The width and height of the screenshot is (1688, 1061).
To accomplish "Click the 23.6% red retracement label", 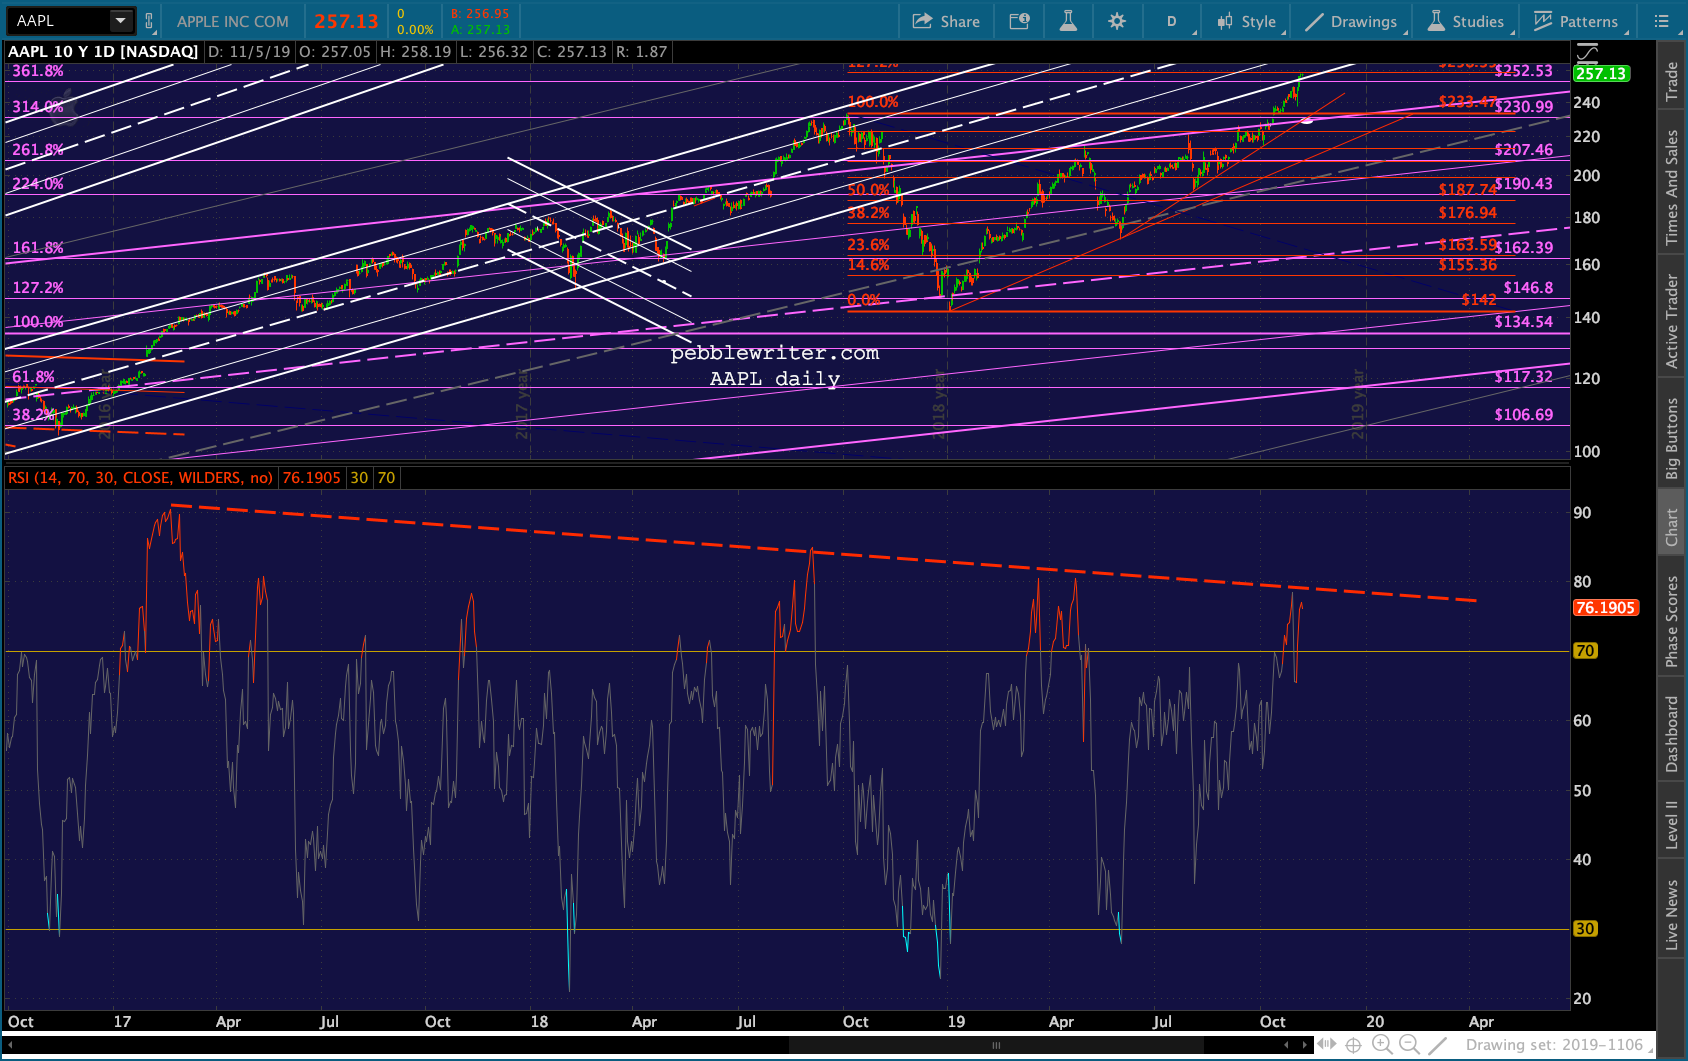I will pos(868,245).
